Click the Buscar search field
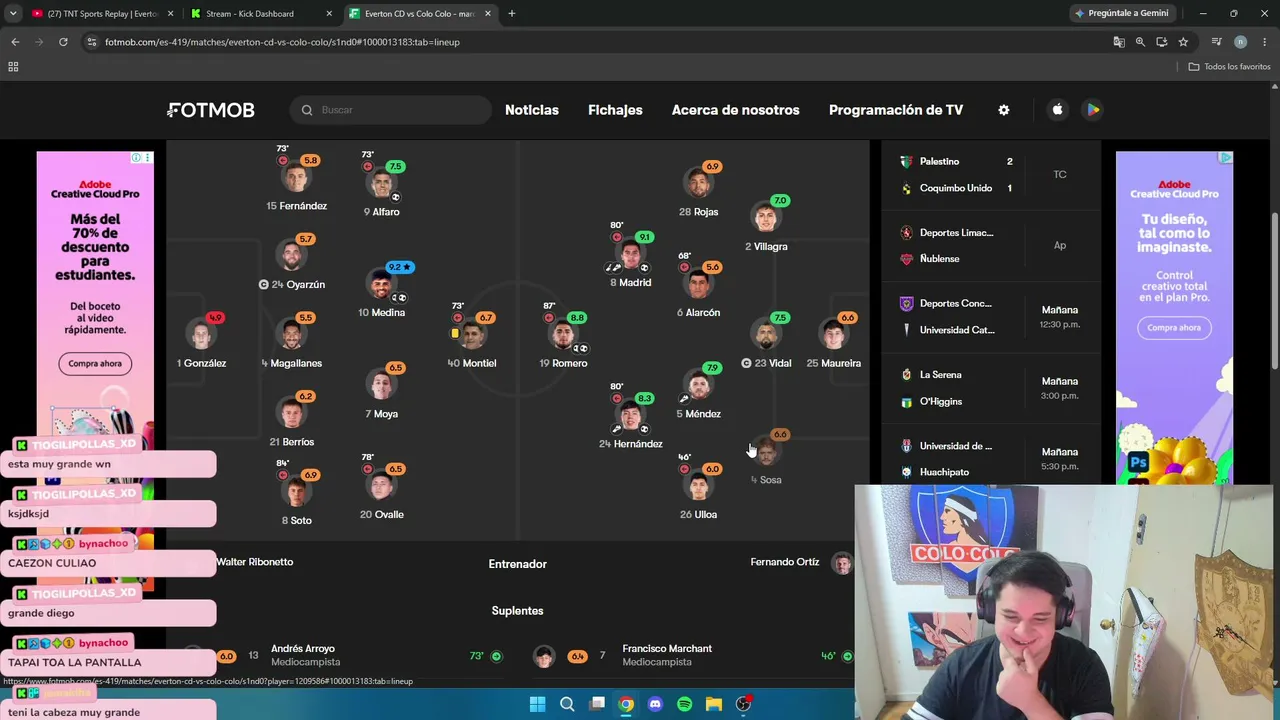 [391, 110]
